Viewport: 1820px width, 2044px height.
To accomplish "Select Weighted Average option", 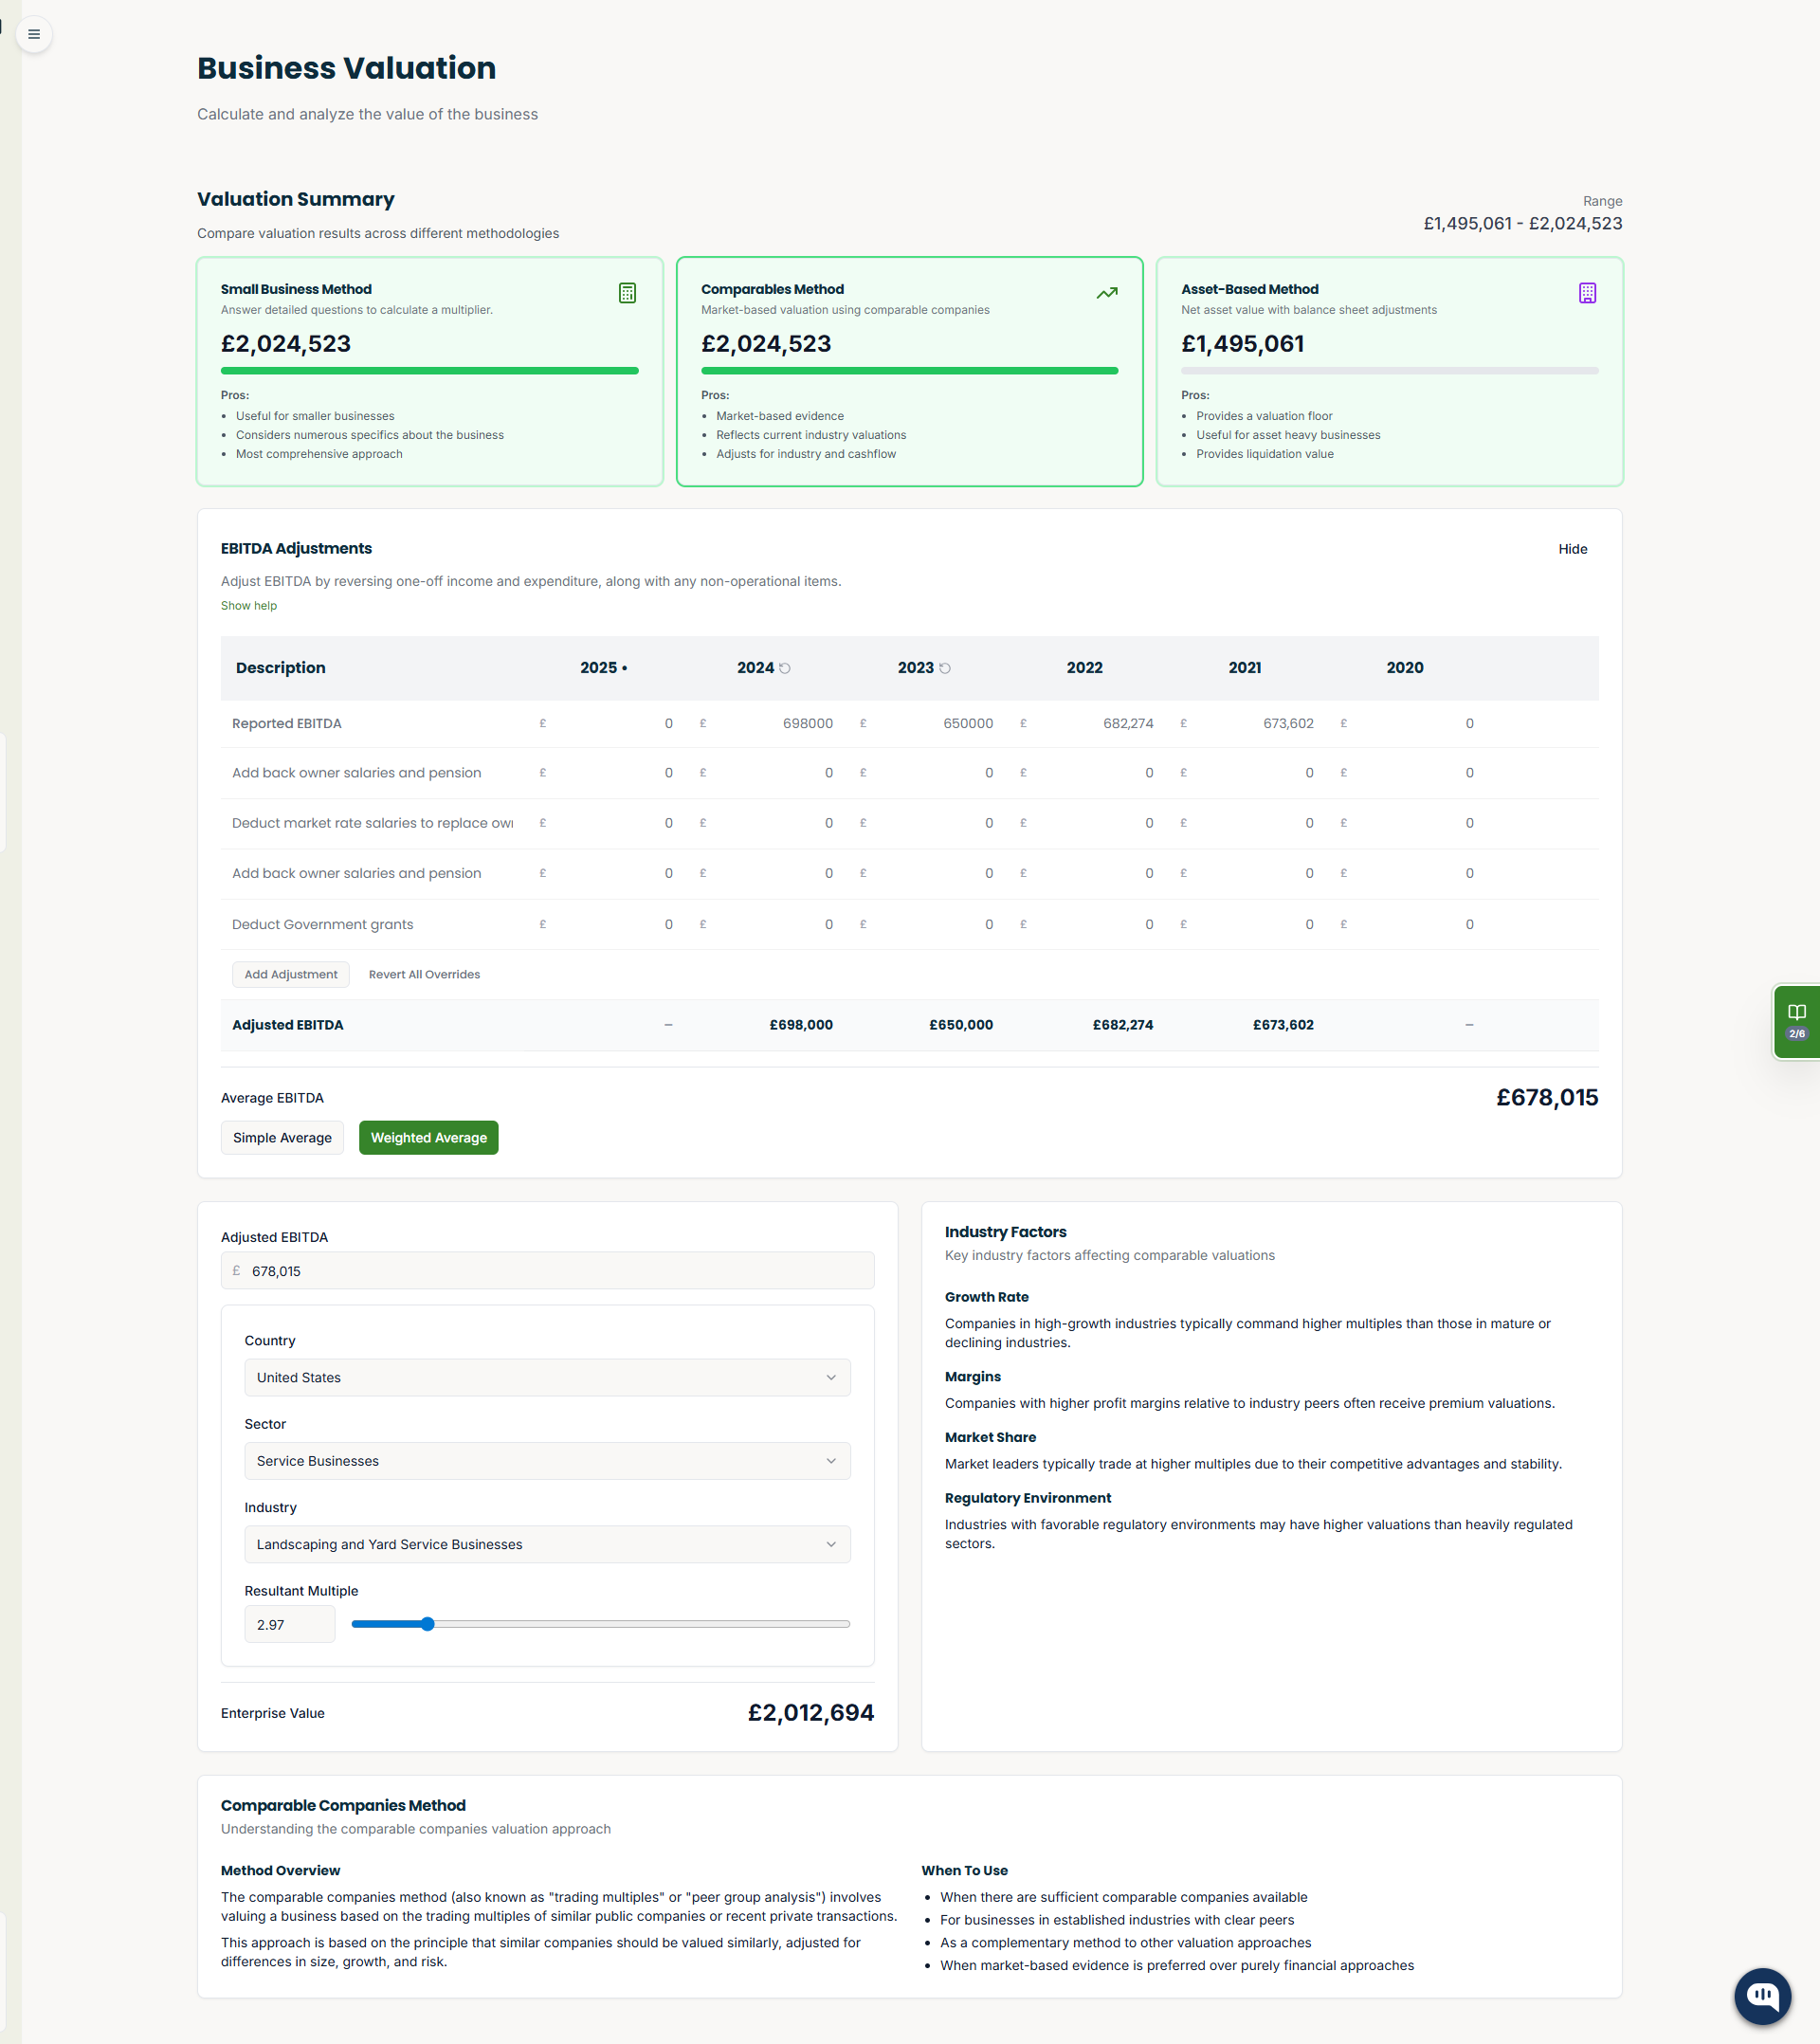I will (428, 1137).
